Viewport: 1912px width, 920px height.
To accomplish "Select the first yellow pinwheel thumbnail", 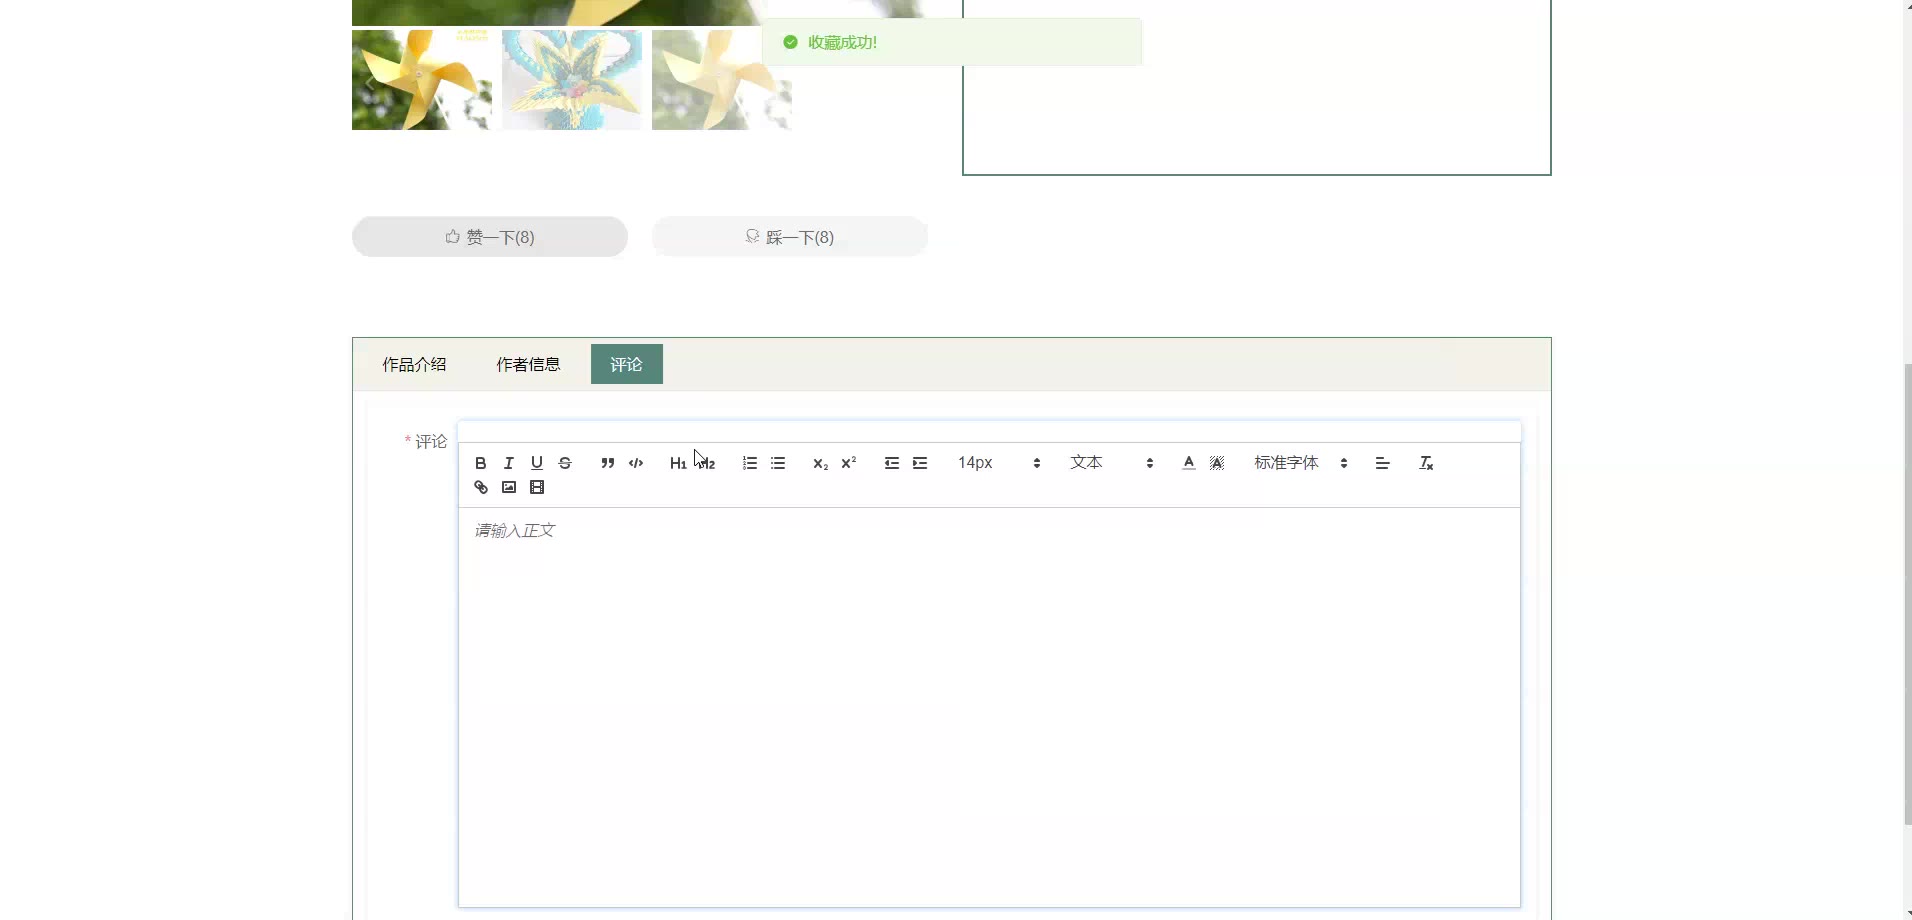I will point(422,80).
